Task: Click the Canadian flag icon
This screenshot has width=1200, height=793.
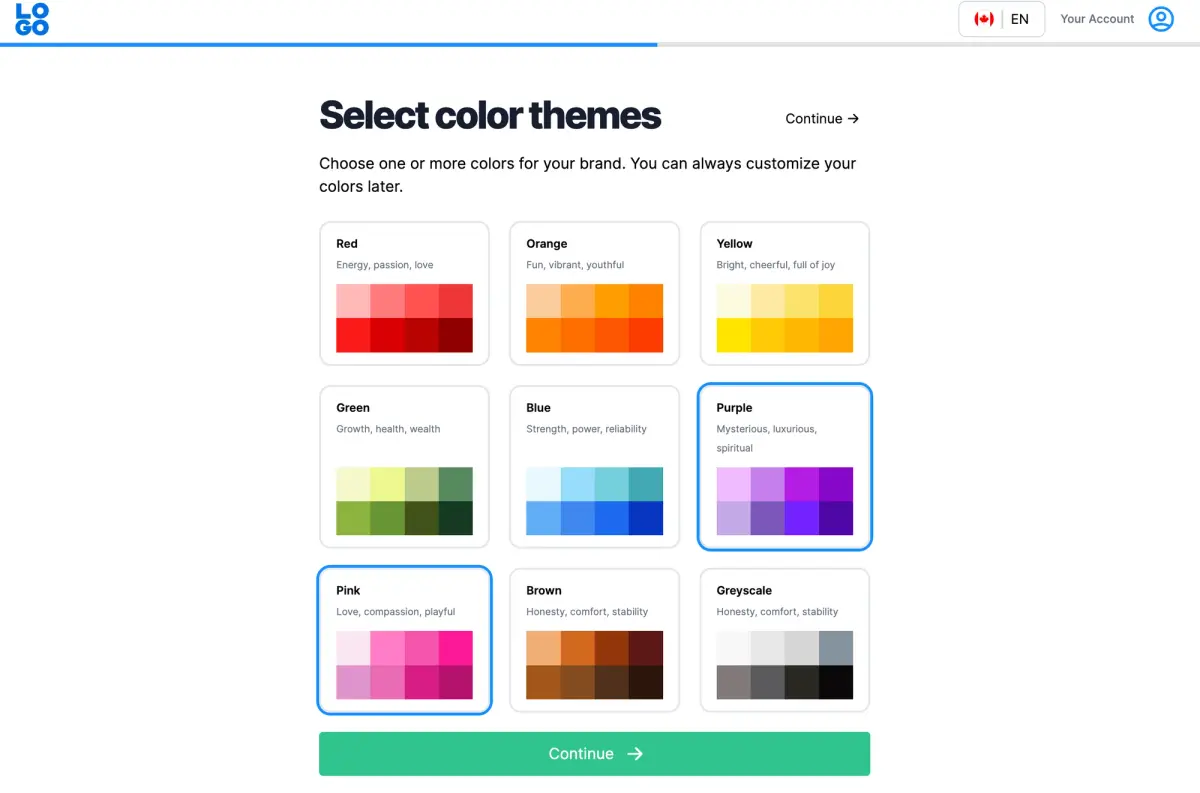Action: pos(985,18)
